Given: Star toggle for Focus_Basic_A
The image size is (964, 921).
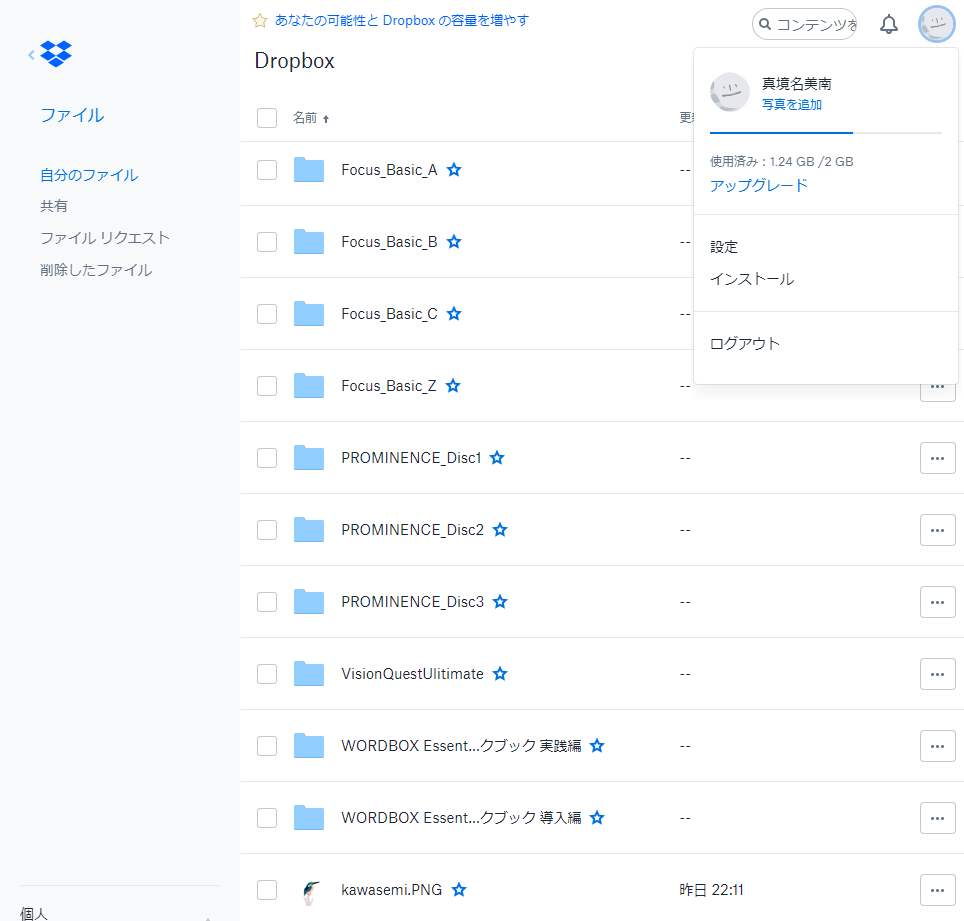Looking at the screenshot, I should [x=454, y=170].
